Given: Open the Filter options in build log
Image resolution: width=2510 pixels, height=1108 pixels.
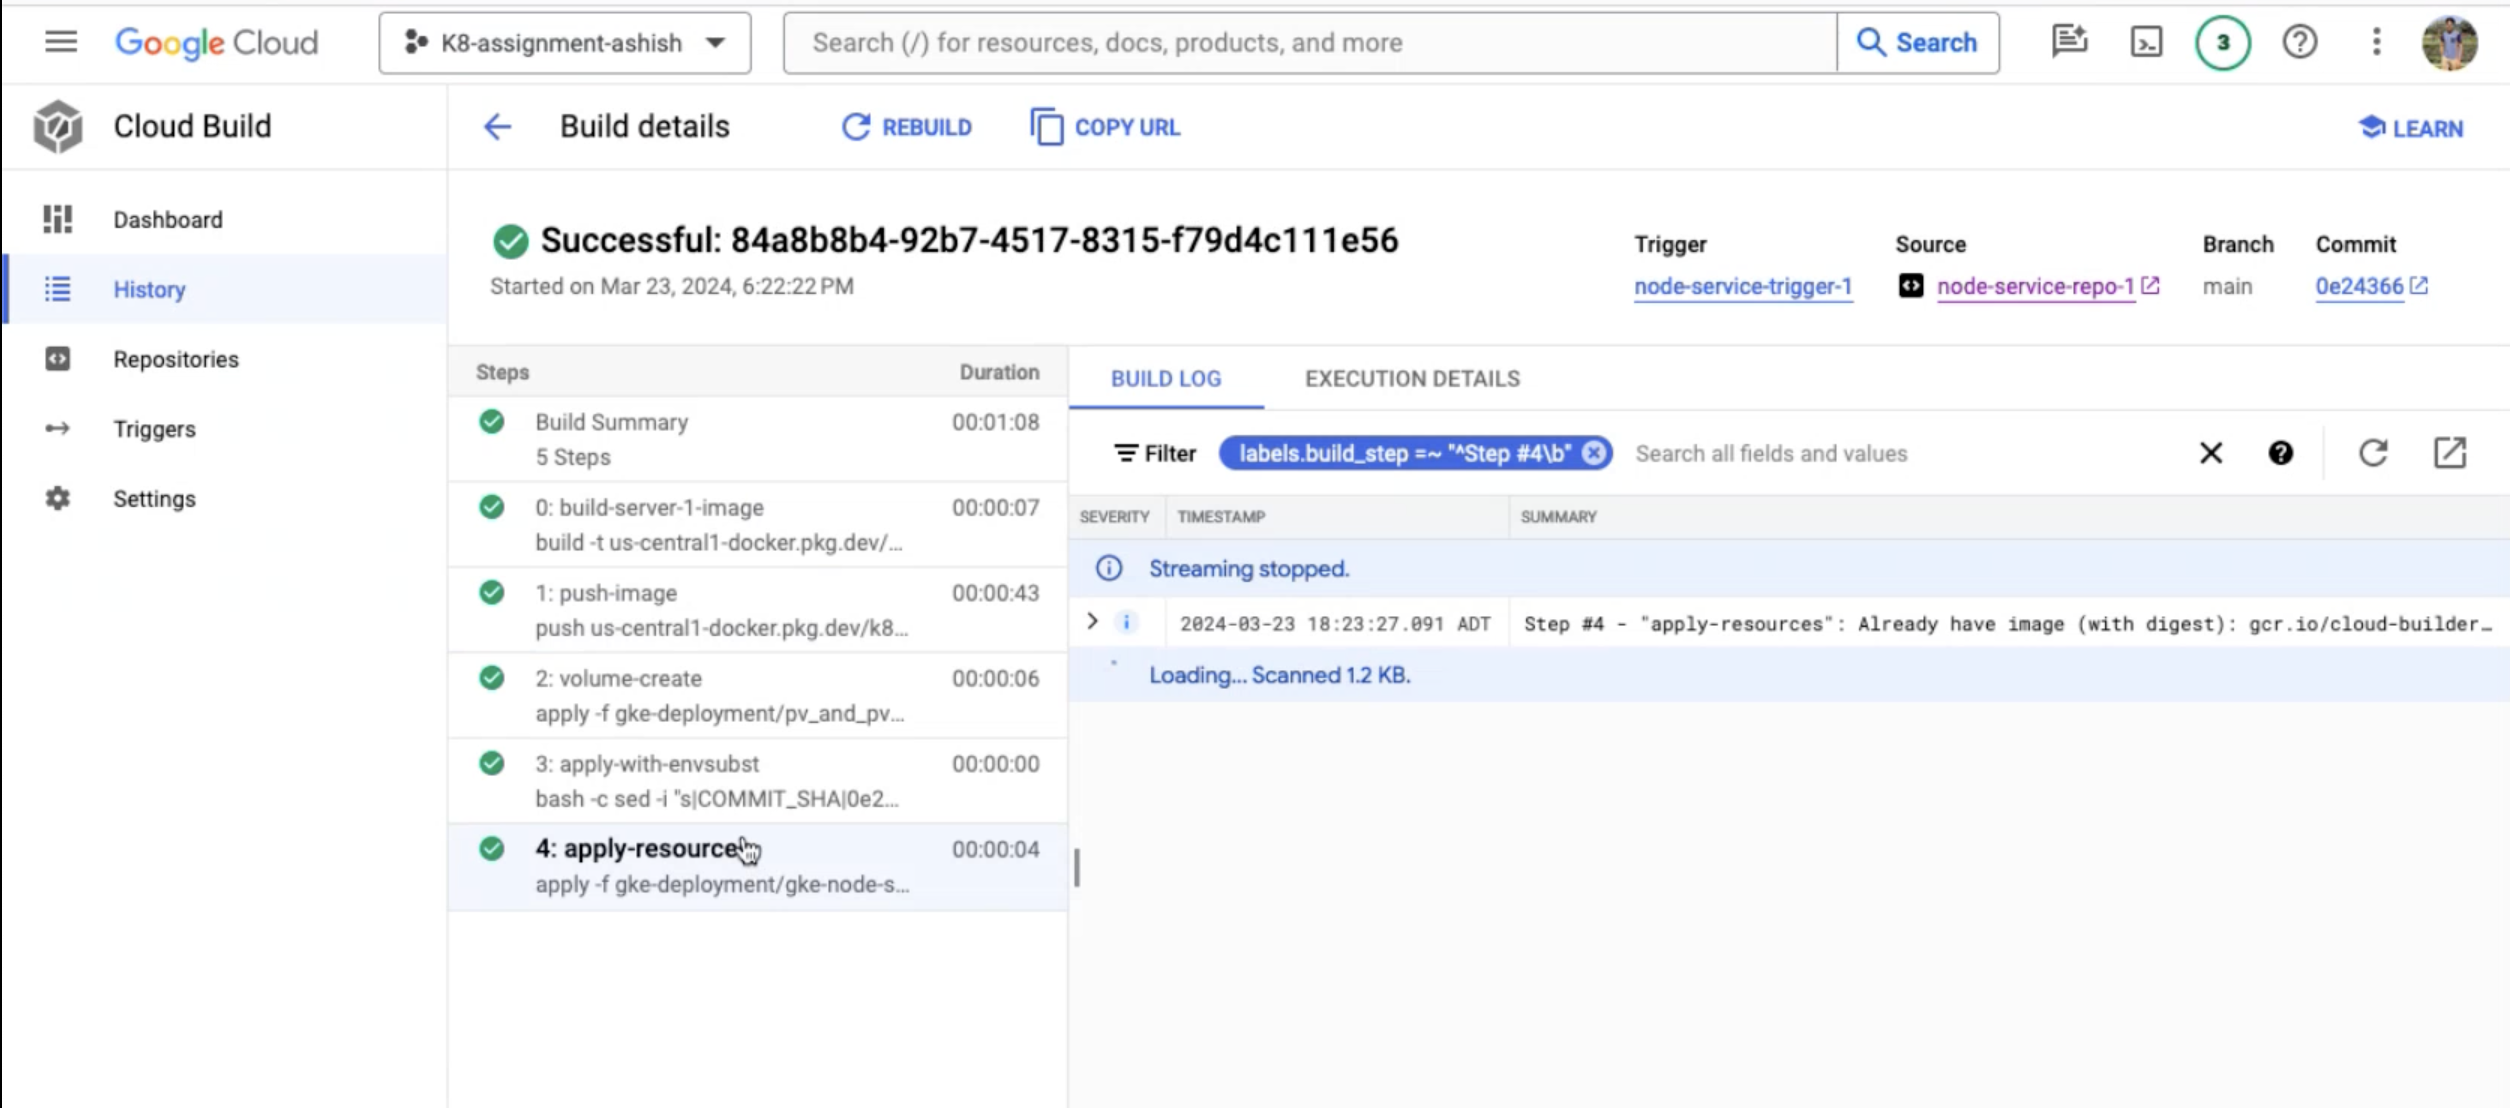Looking at the screenshot, I should pyautogui.click(x=1155, y=453).
